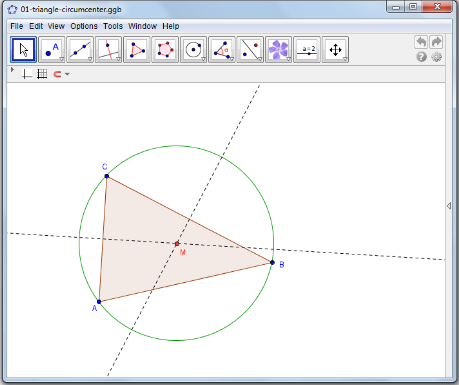This screenshot has width=459, height=385.
Task: Open the Options menu
Action: coord(84,26)
